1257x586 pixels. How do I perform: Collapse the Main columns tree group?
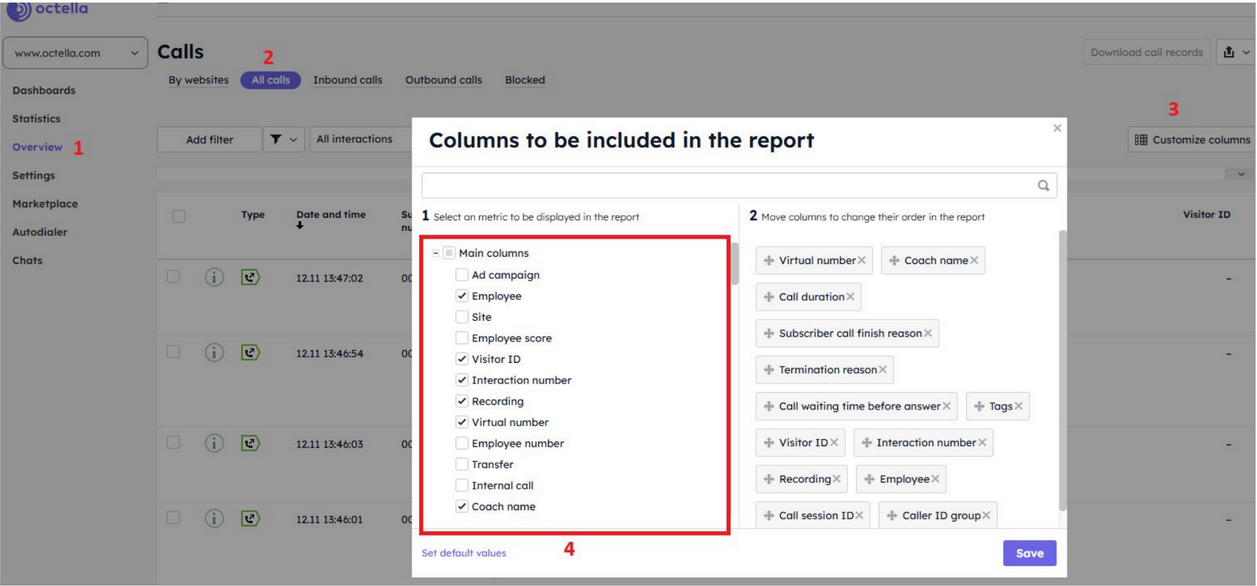(x=436, y=253)
